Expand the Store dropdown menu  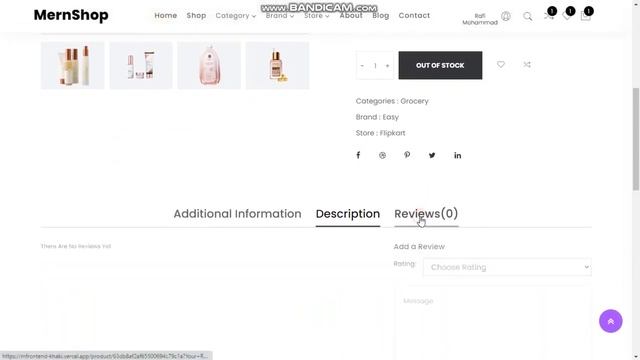316,16
